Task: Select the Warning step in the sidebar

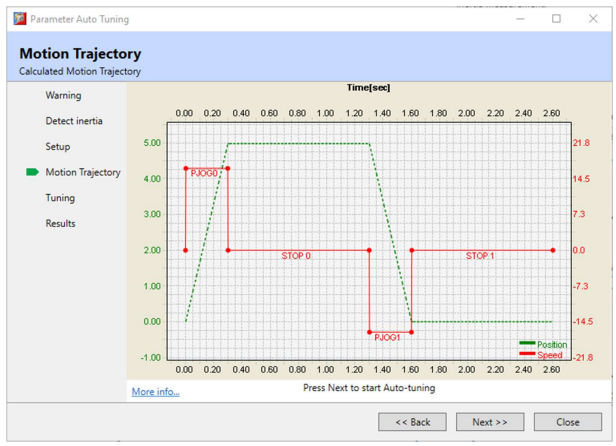Action: pyautogui.click(x=63, y=95)
